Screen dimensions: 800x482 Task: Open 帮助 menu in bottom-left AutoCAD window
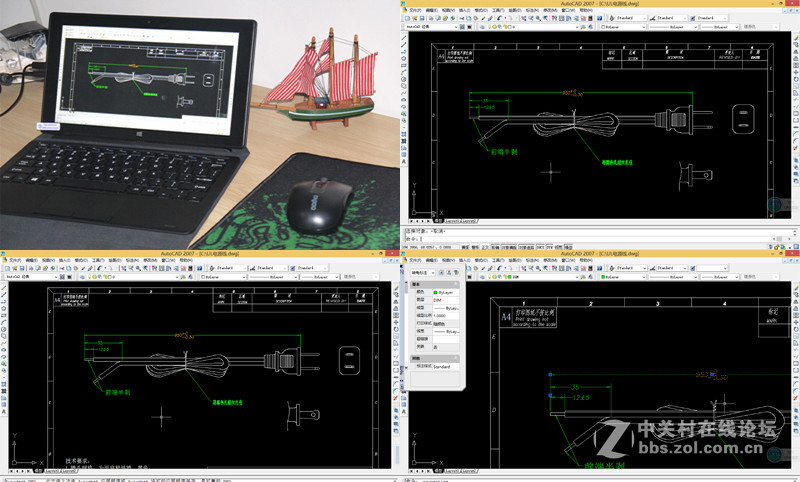point(184,260)
